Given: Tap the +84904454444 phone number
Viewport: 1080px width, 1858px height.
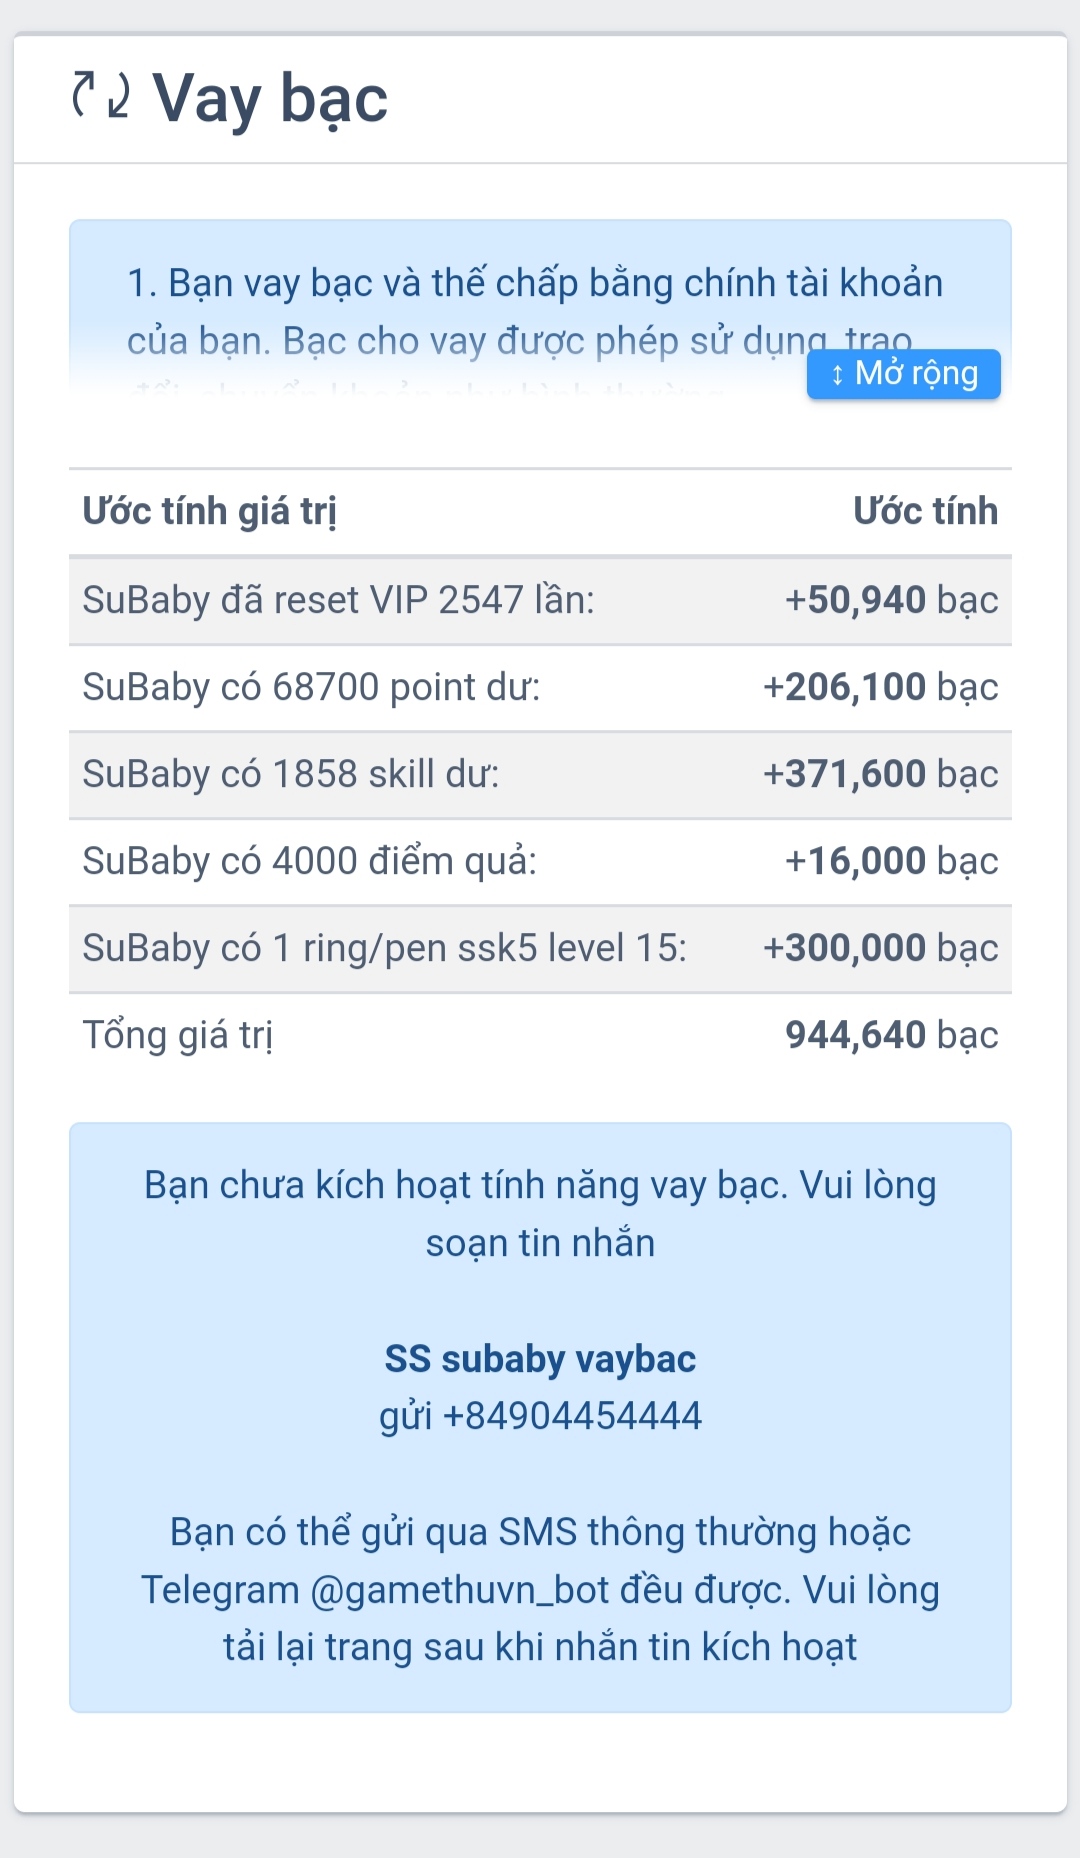Looking at the screenshot, I should [x=572, y=1416].
